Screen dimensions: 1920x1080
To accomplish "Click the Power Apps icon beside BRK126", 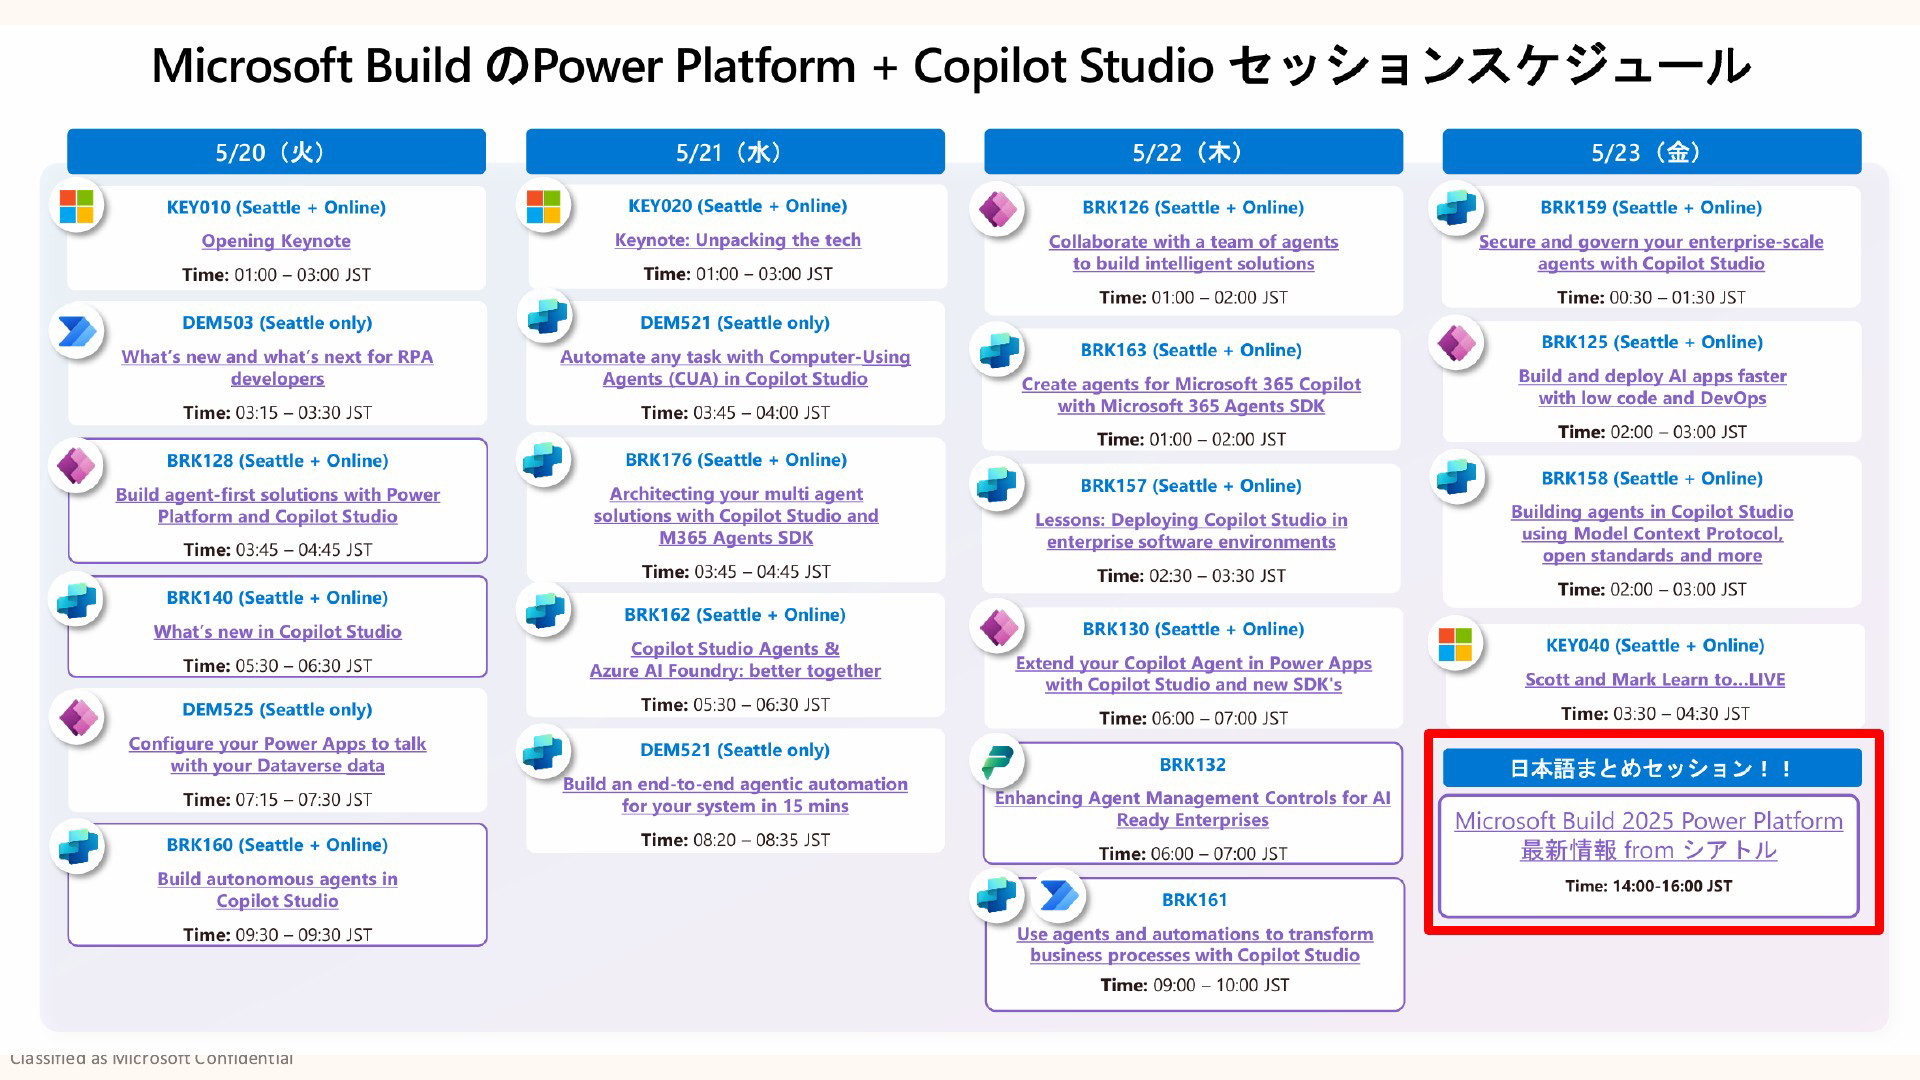I will tap(997, 209).
